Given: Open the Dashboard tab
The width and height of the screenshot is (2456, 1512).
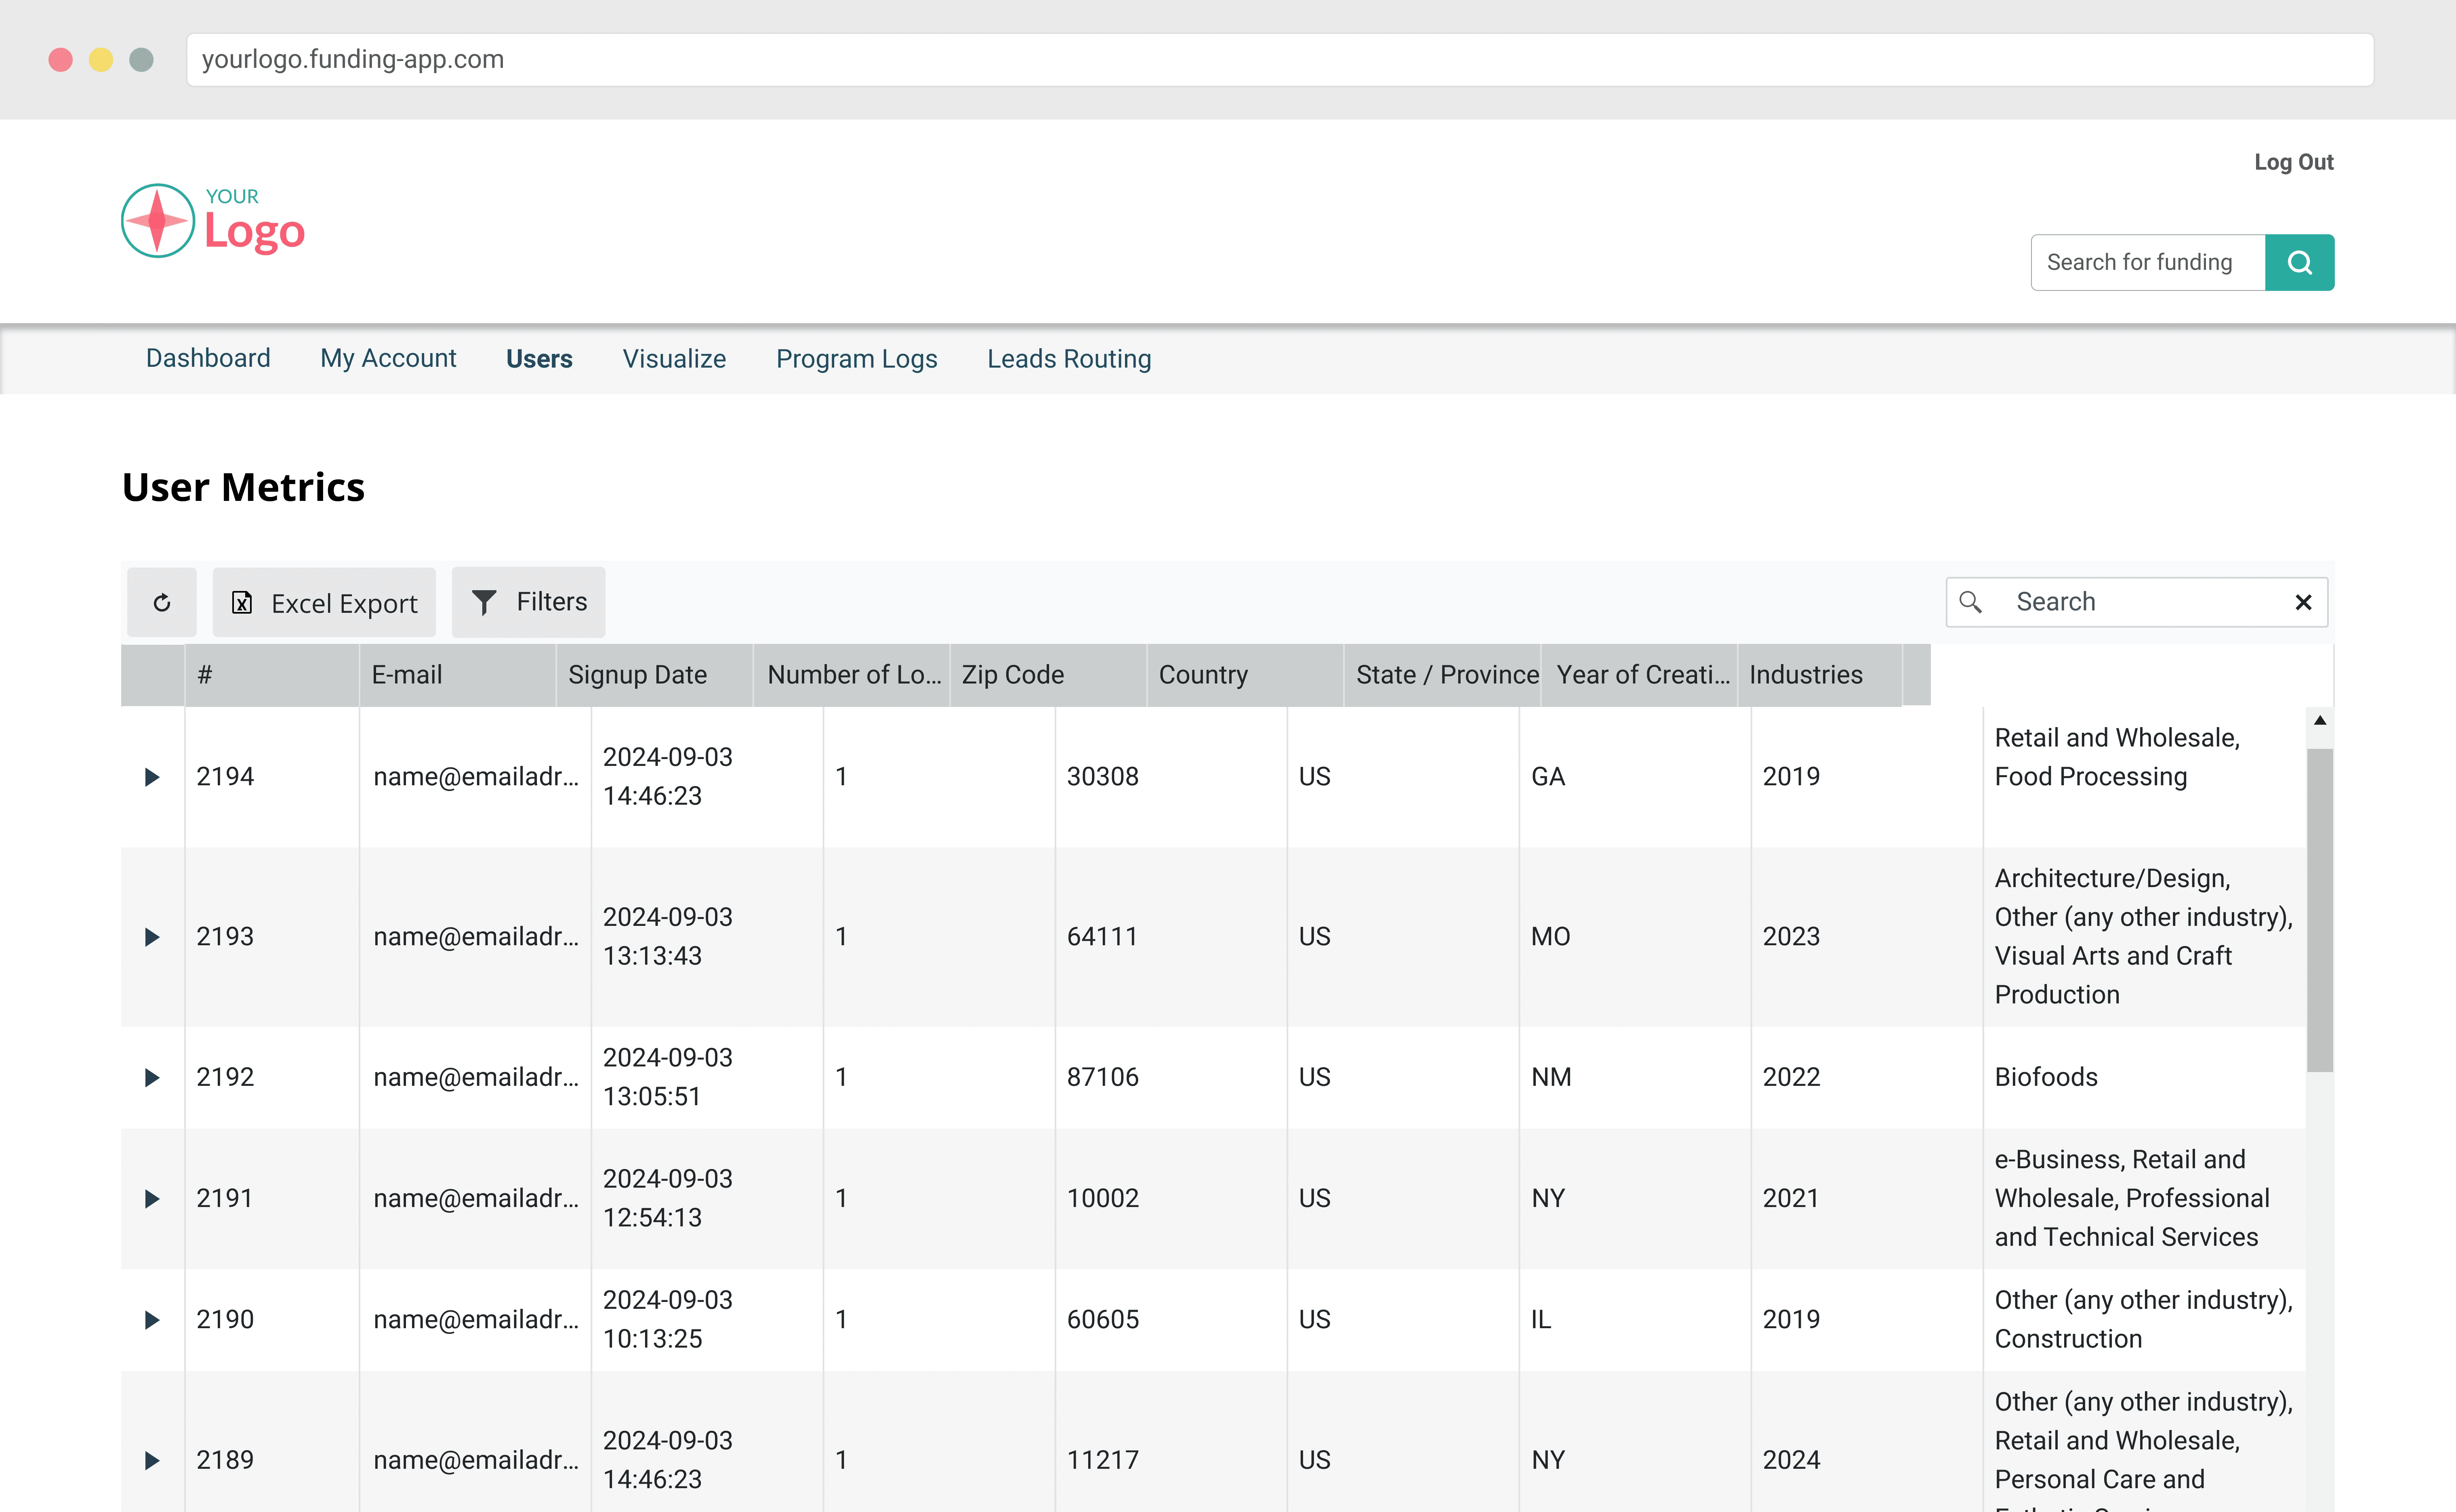Looking at the screenshot, I should [x=208, y=358].
